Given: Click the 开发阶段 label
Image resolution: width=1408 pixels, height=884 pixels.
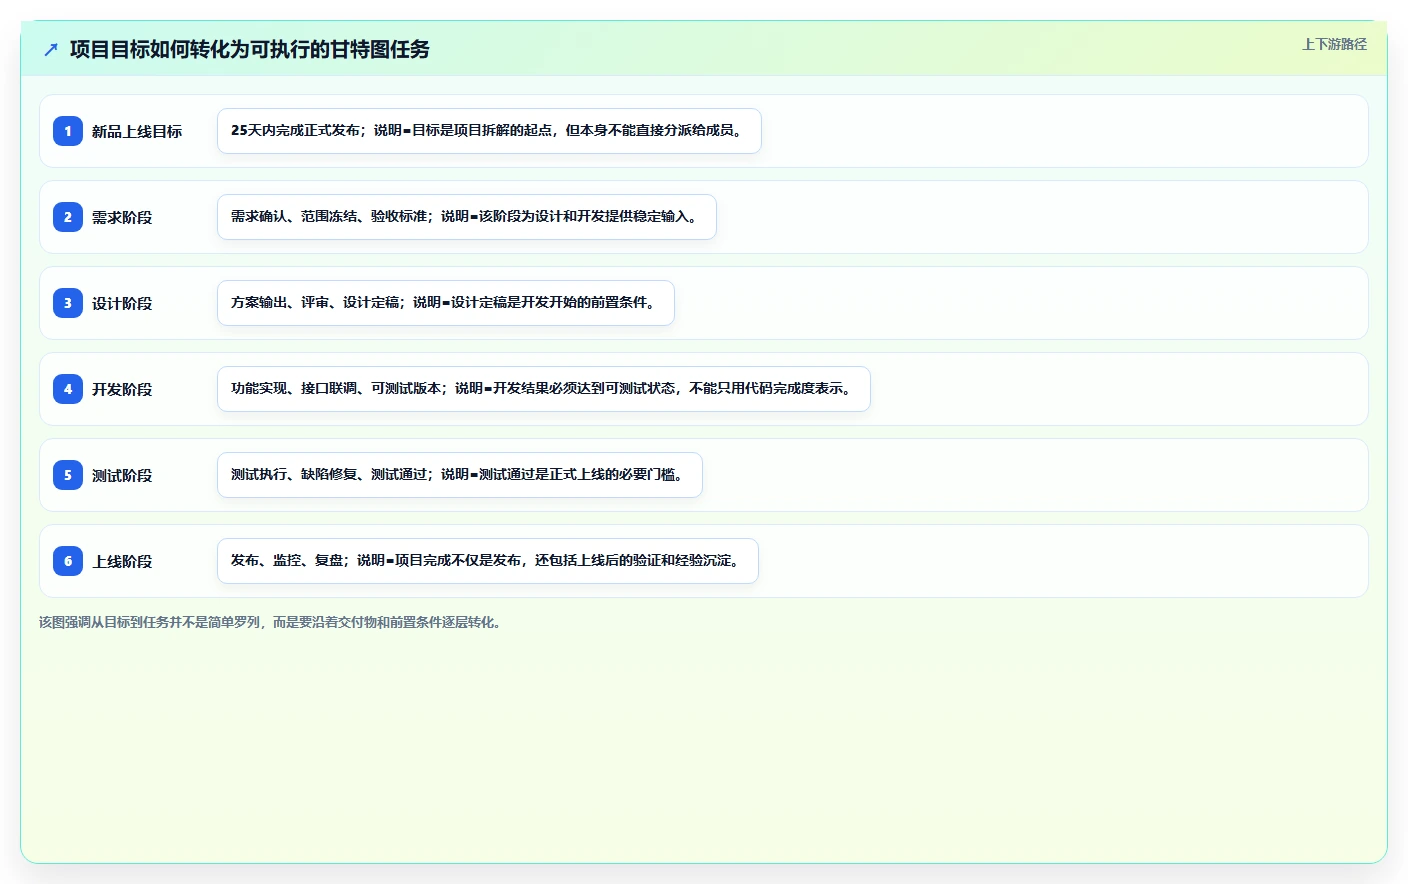Looking at the screenshot, I should (122, 389).
